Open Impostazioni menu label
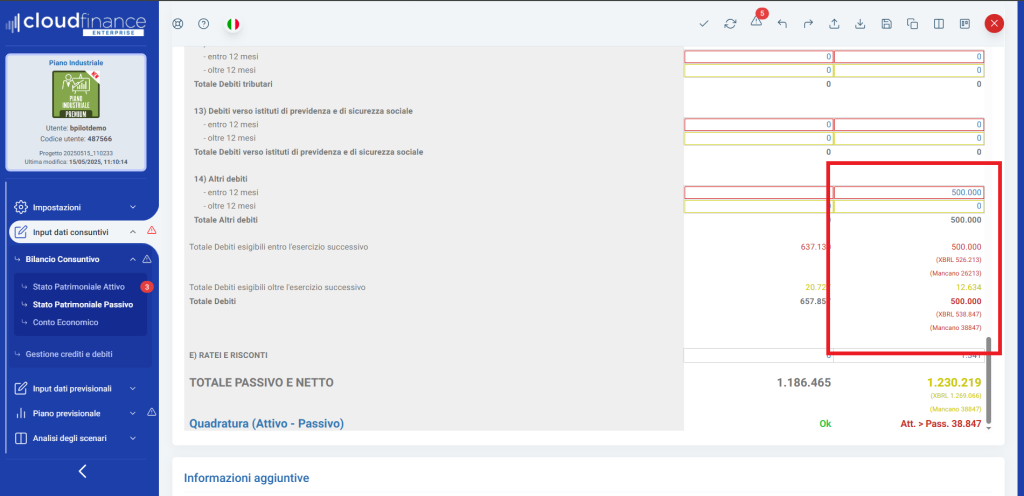This screenshot has width=1024, height=496. point(57,207)
